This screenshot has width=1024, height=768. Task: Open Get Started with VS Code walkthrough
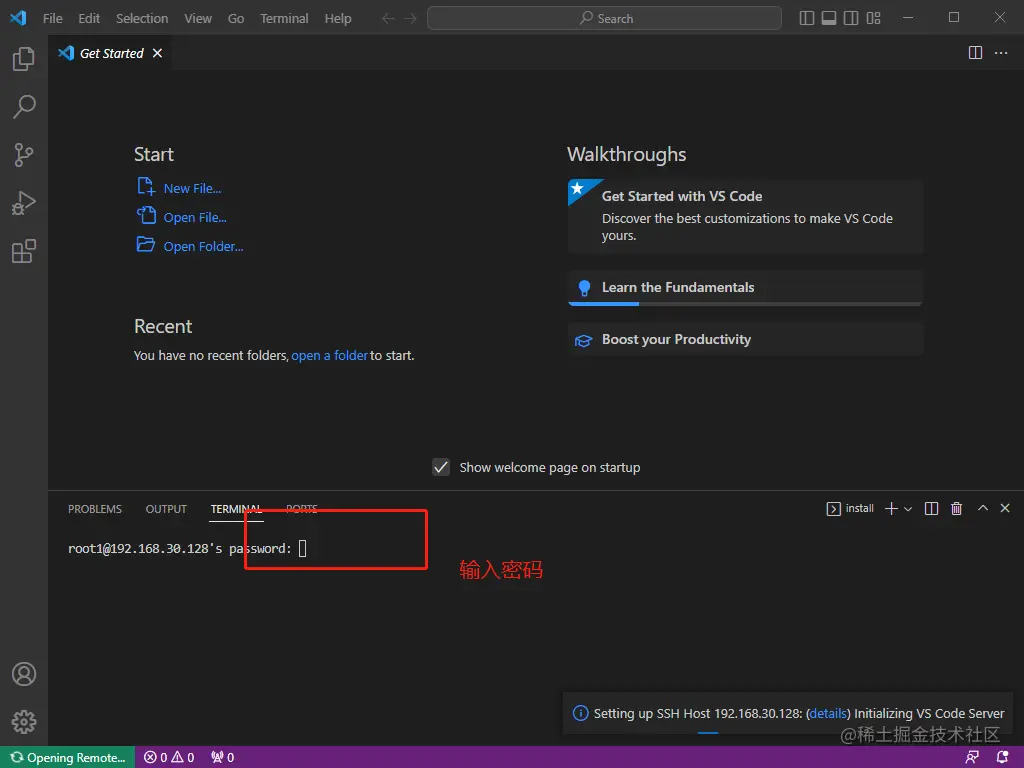pos(745,216)
